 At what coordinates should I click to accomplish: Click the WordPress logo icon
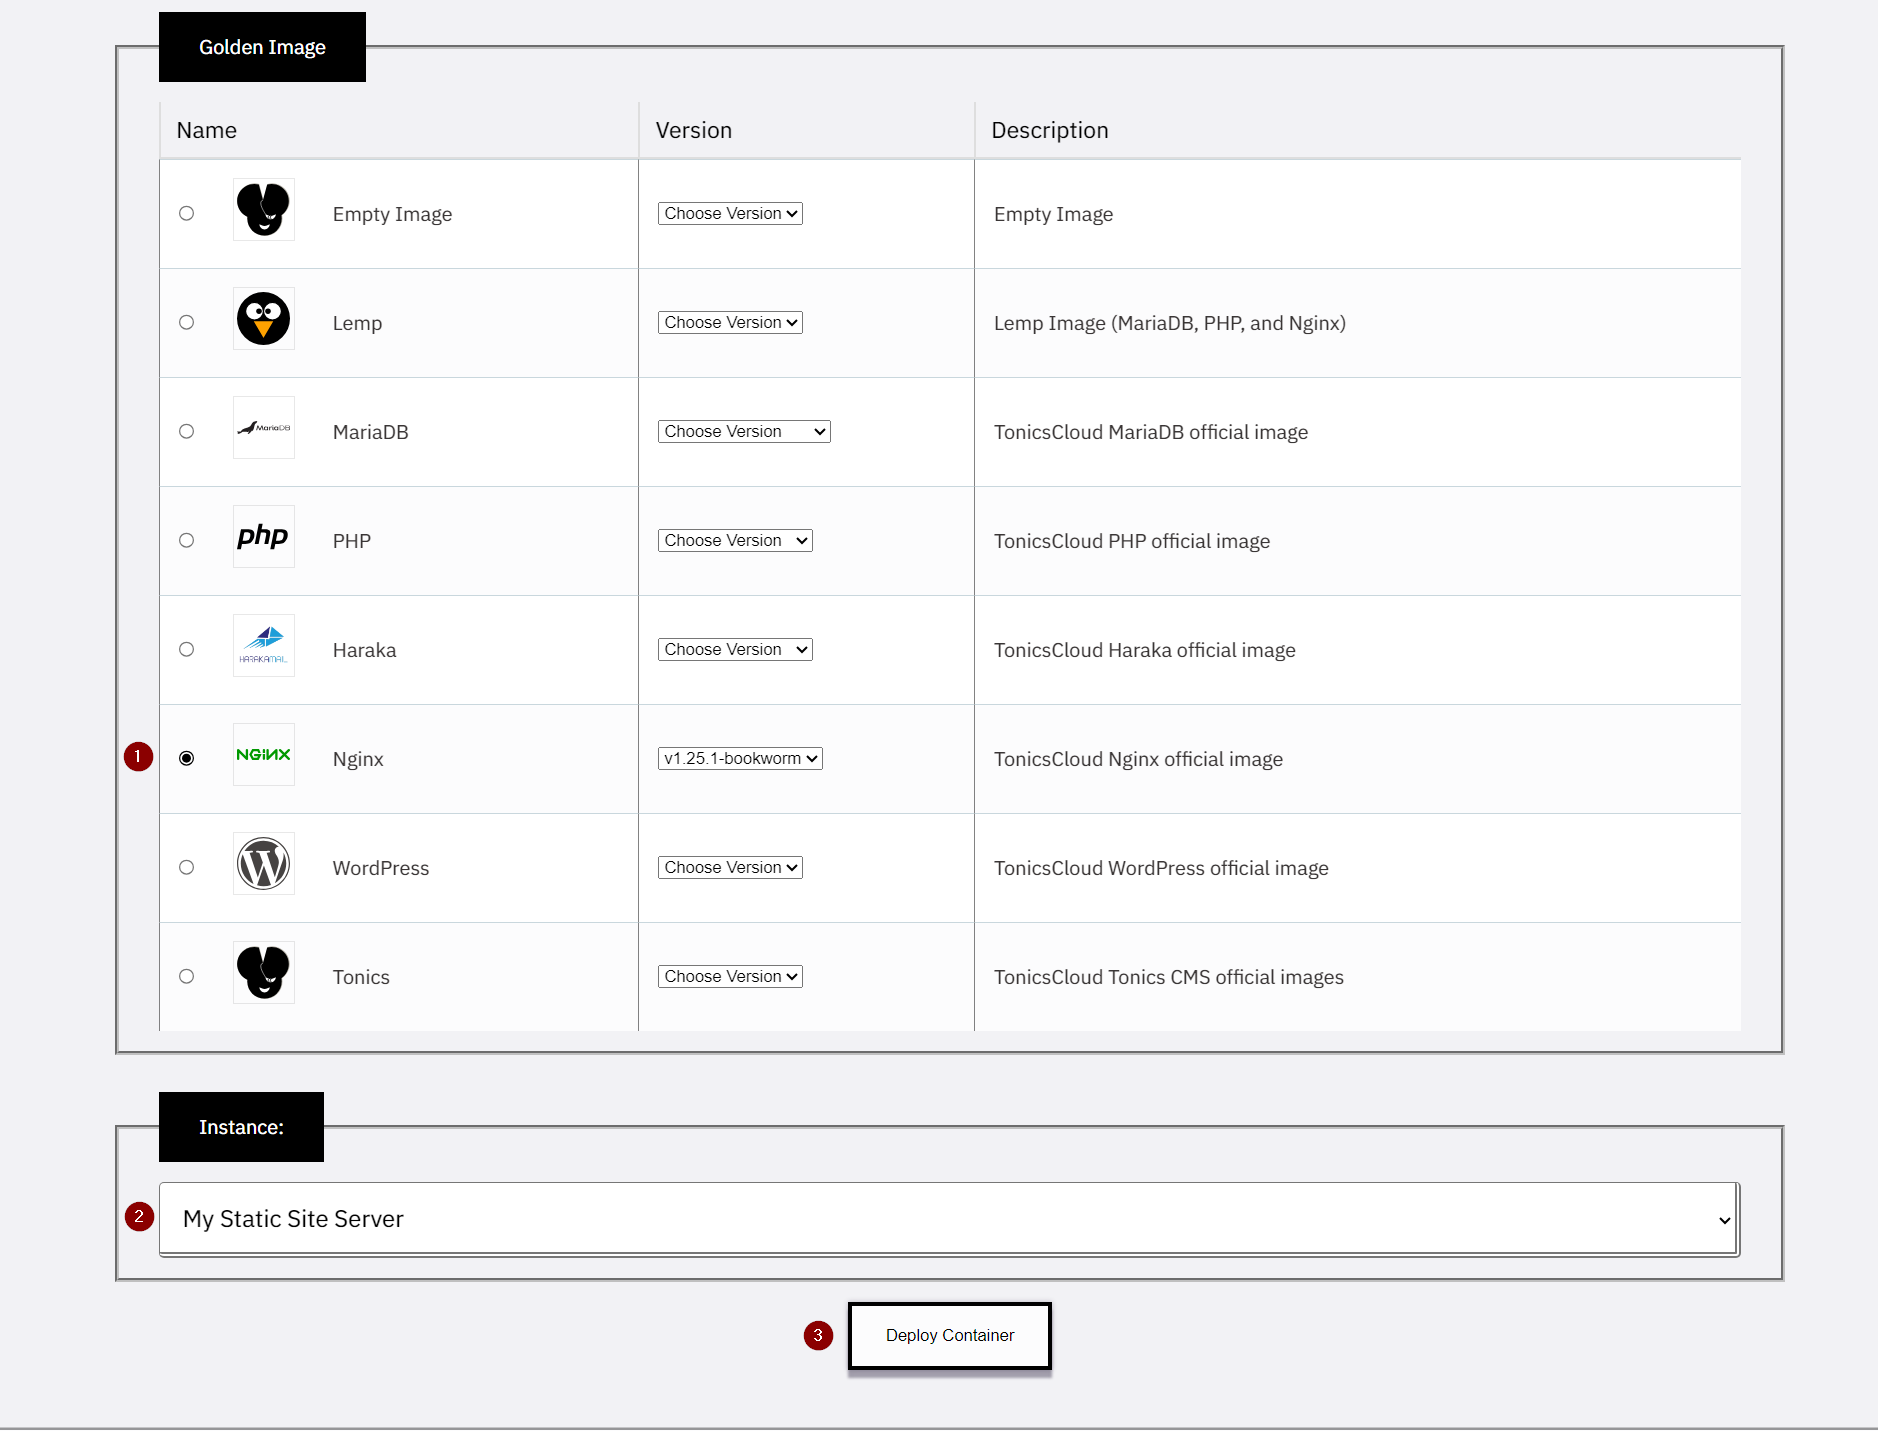(x=263, y=864)
